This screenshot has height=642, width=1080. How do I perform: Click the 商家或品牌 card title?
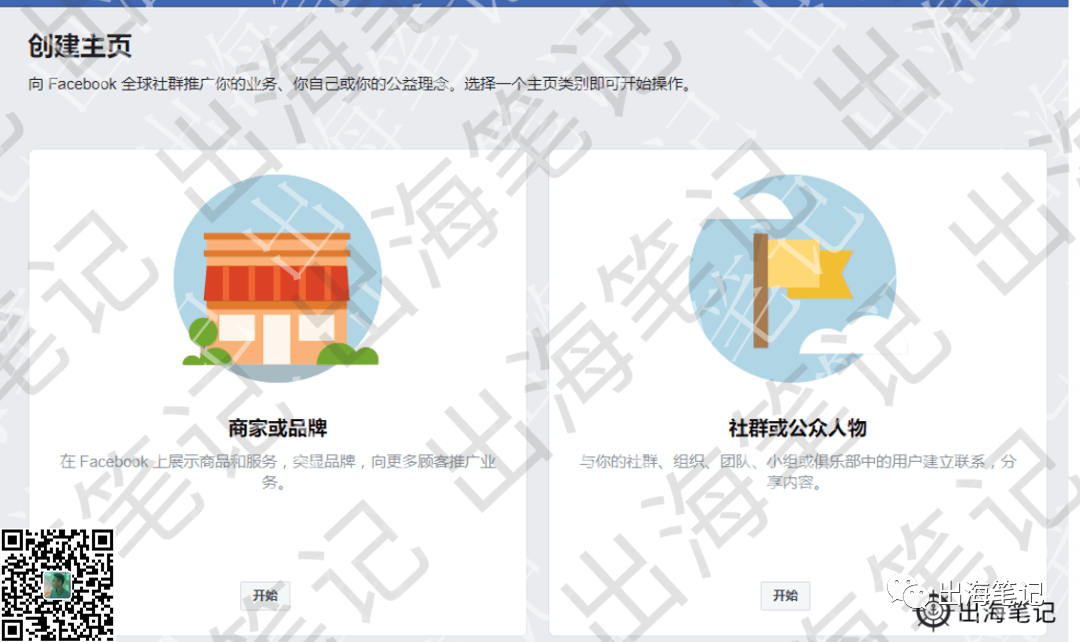click(278, 428)
